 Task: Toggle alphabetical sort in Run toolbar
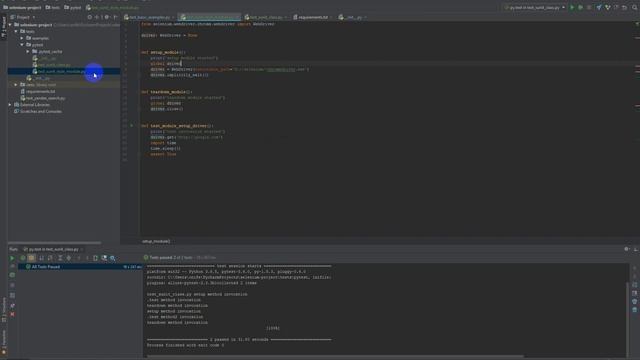41,258
